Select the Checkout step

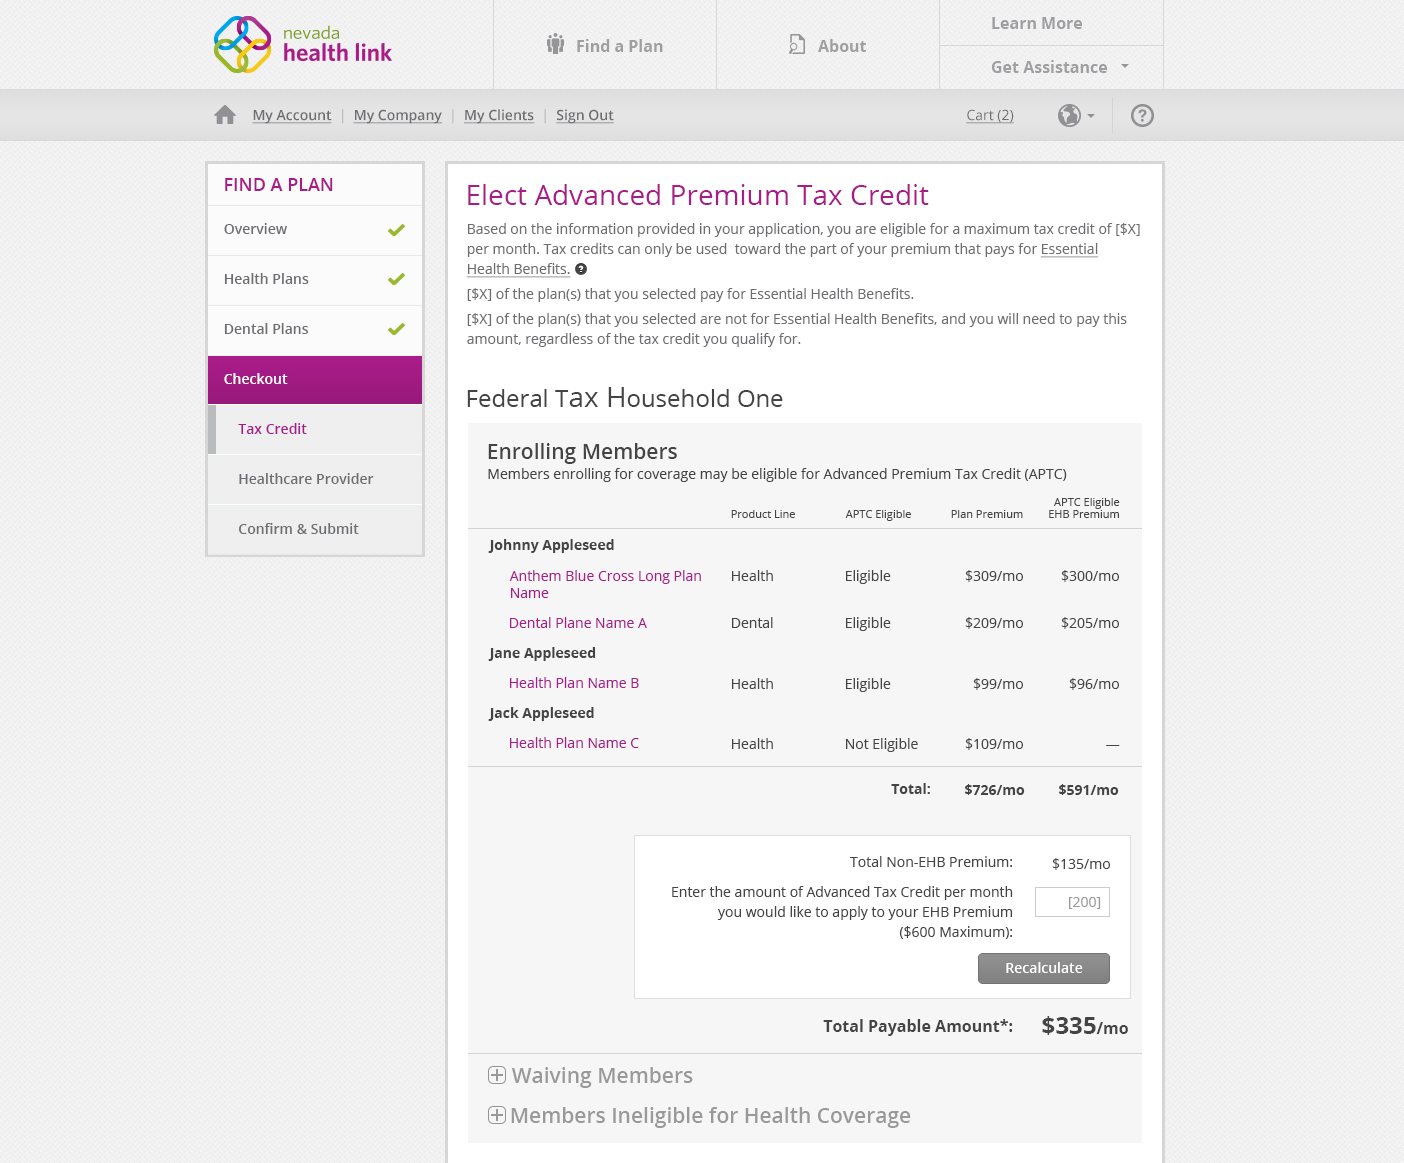[x=315, y=380]
